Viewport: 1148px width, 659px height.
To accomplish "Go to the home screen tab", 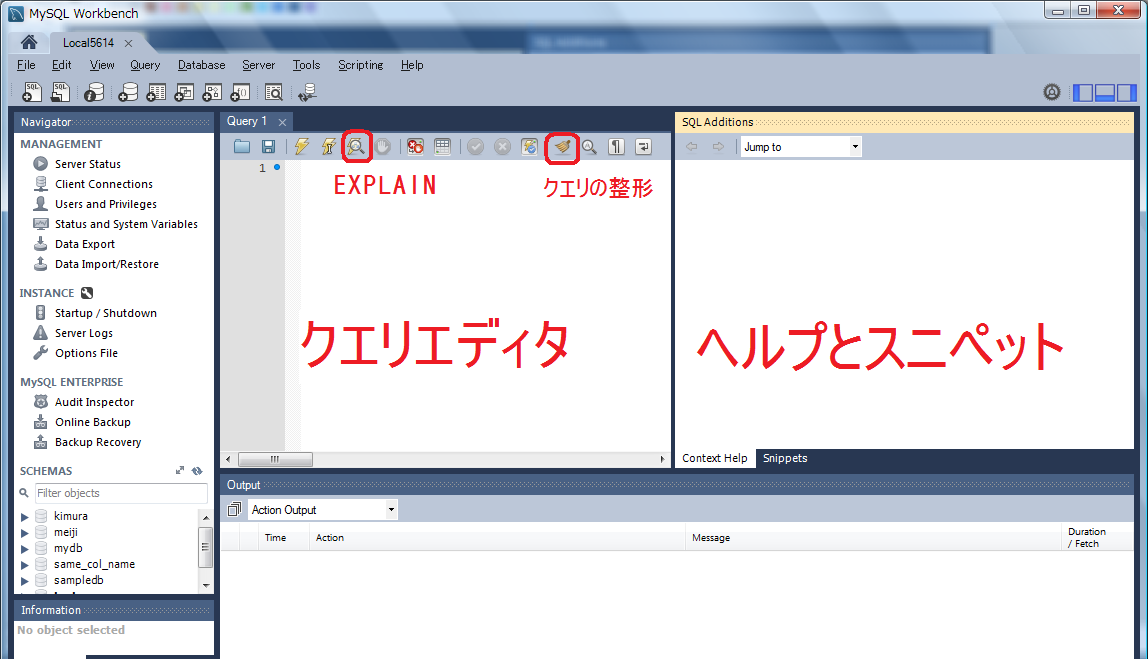I will click(x=29, y=42).
